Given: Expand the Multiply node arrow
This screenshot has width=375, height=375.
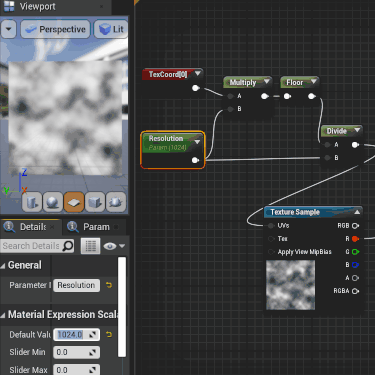Looking at the screenshot, I should (x=267, y=81).
